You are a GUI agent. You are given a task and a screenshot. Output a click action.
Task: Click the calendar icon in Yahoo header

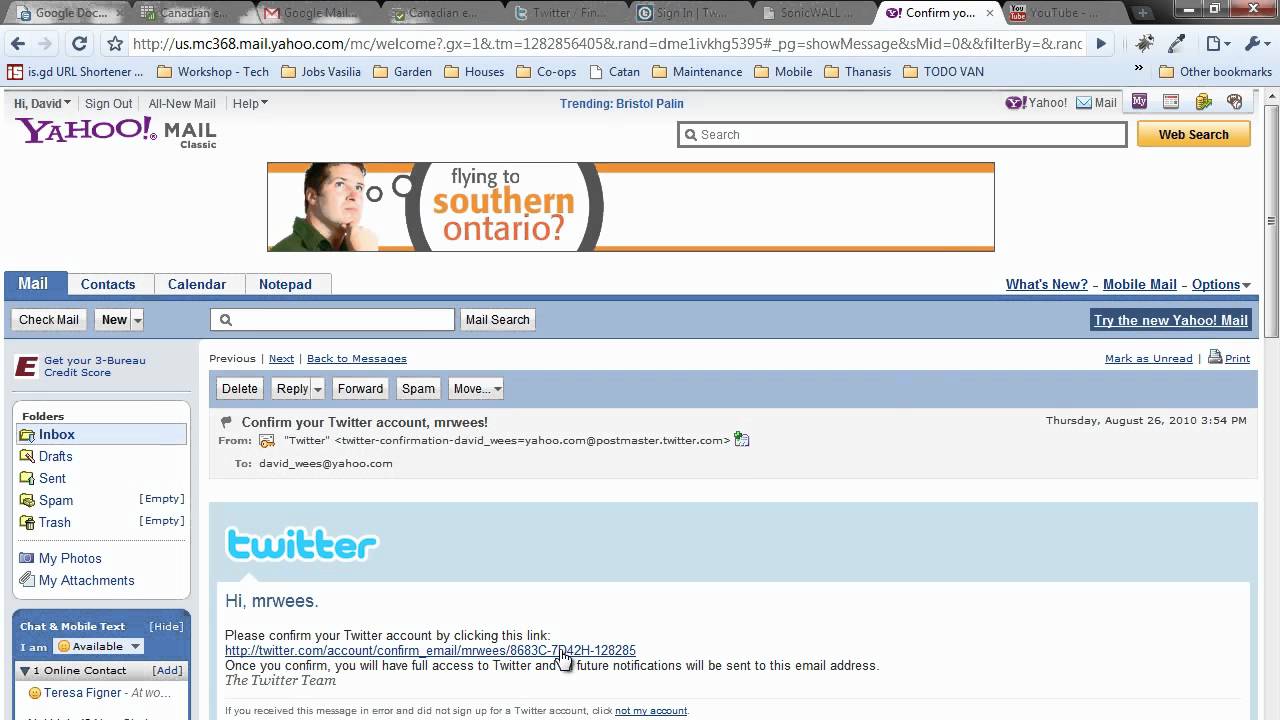coord(1171,102)
